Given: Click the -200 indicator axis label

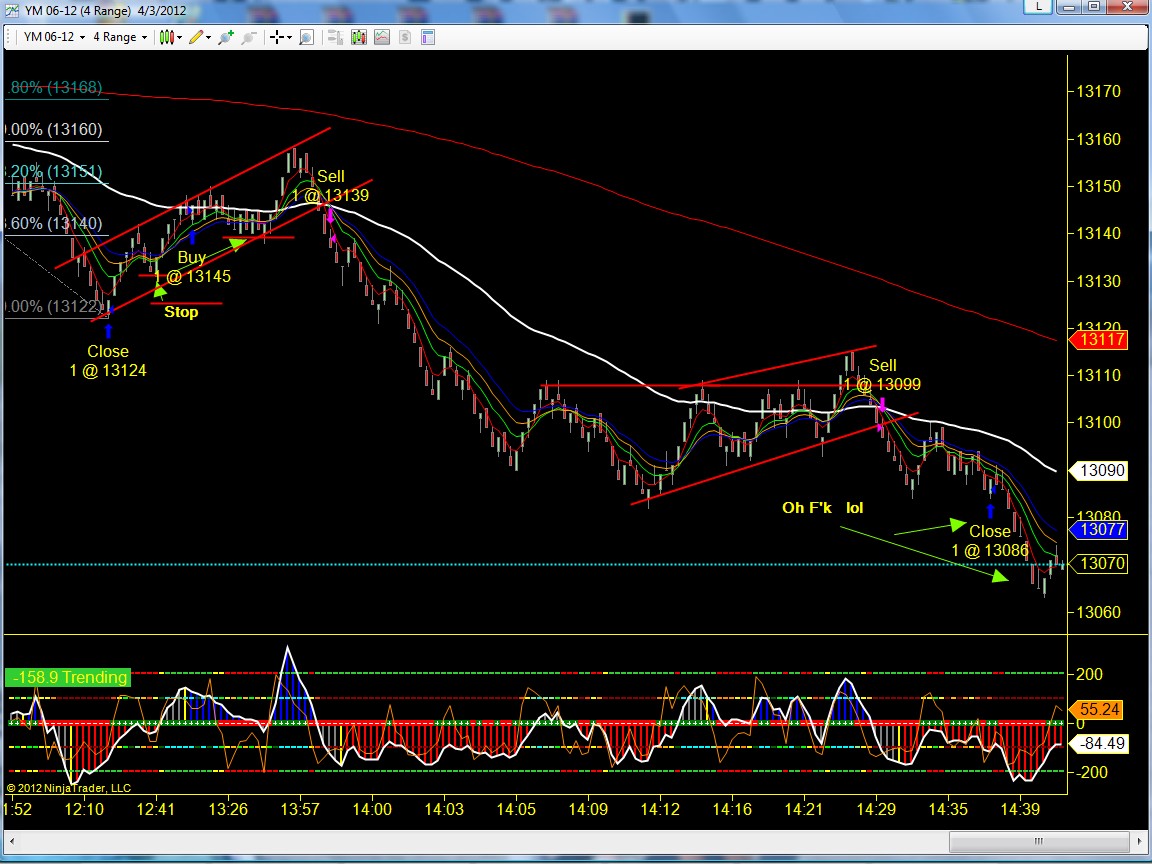Looking at the screenshot, I should click(1090, 773).
